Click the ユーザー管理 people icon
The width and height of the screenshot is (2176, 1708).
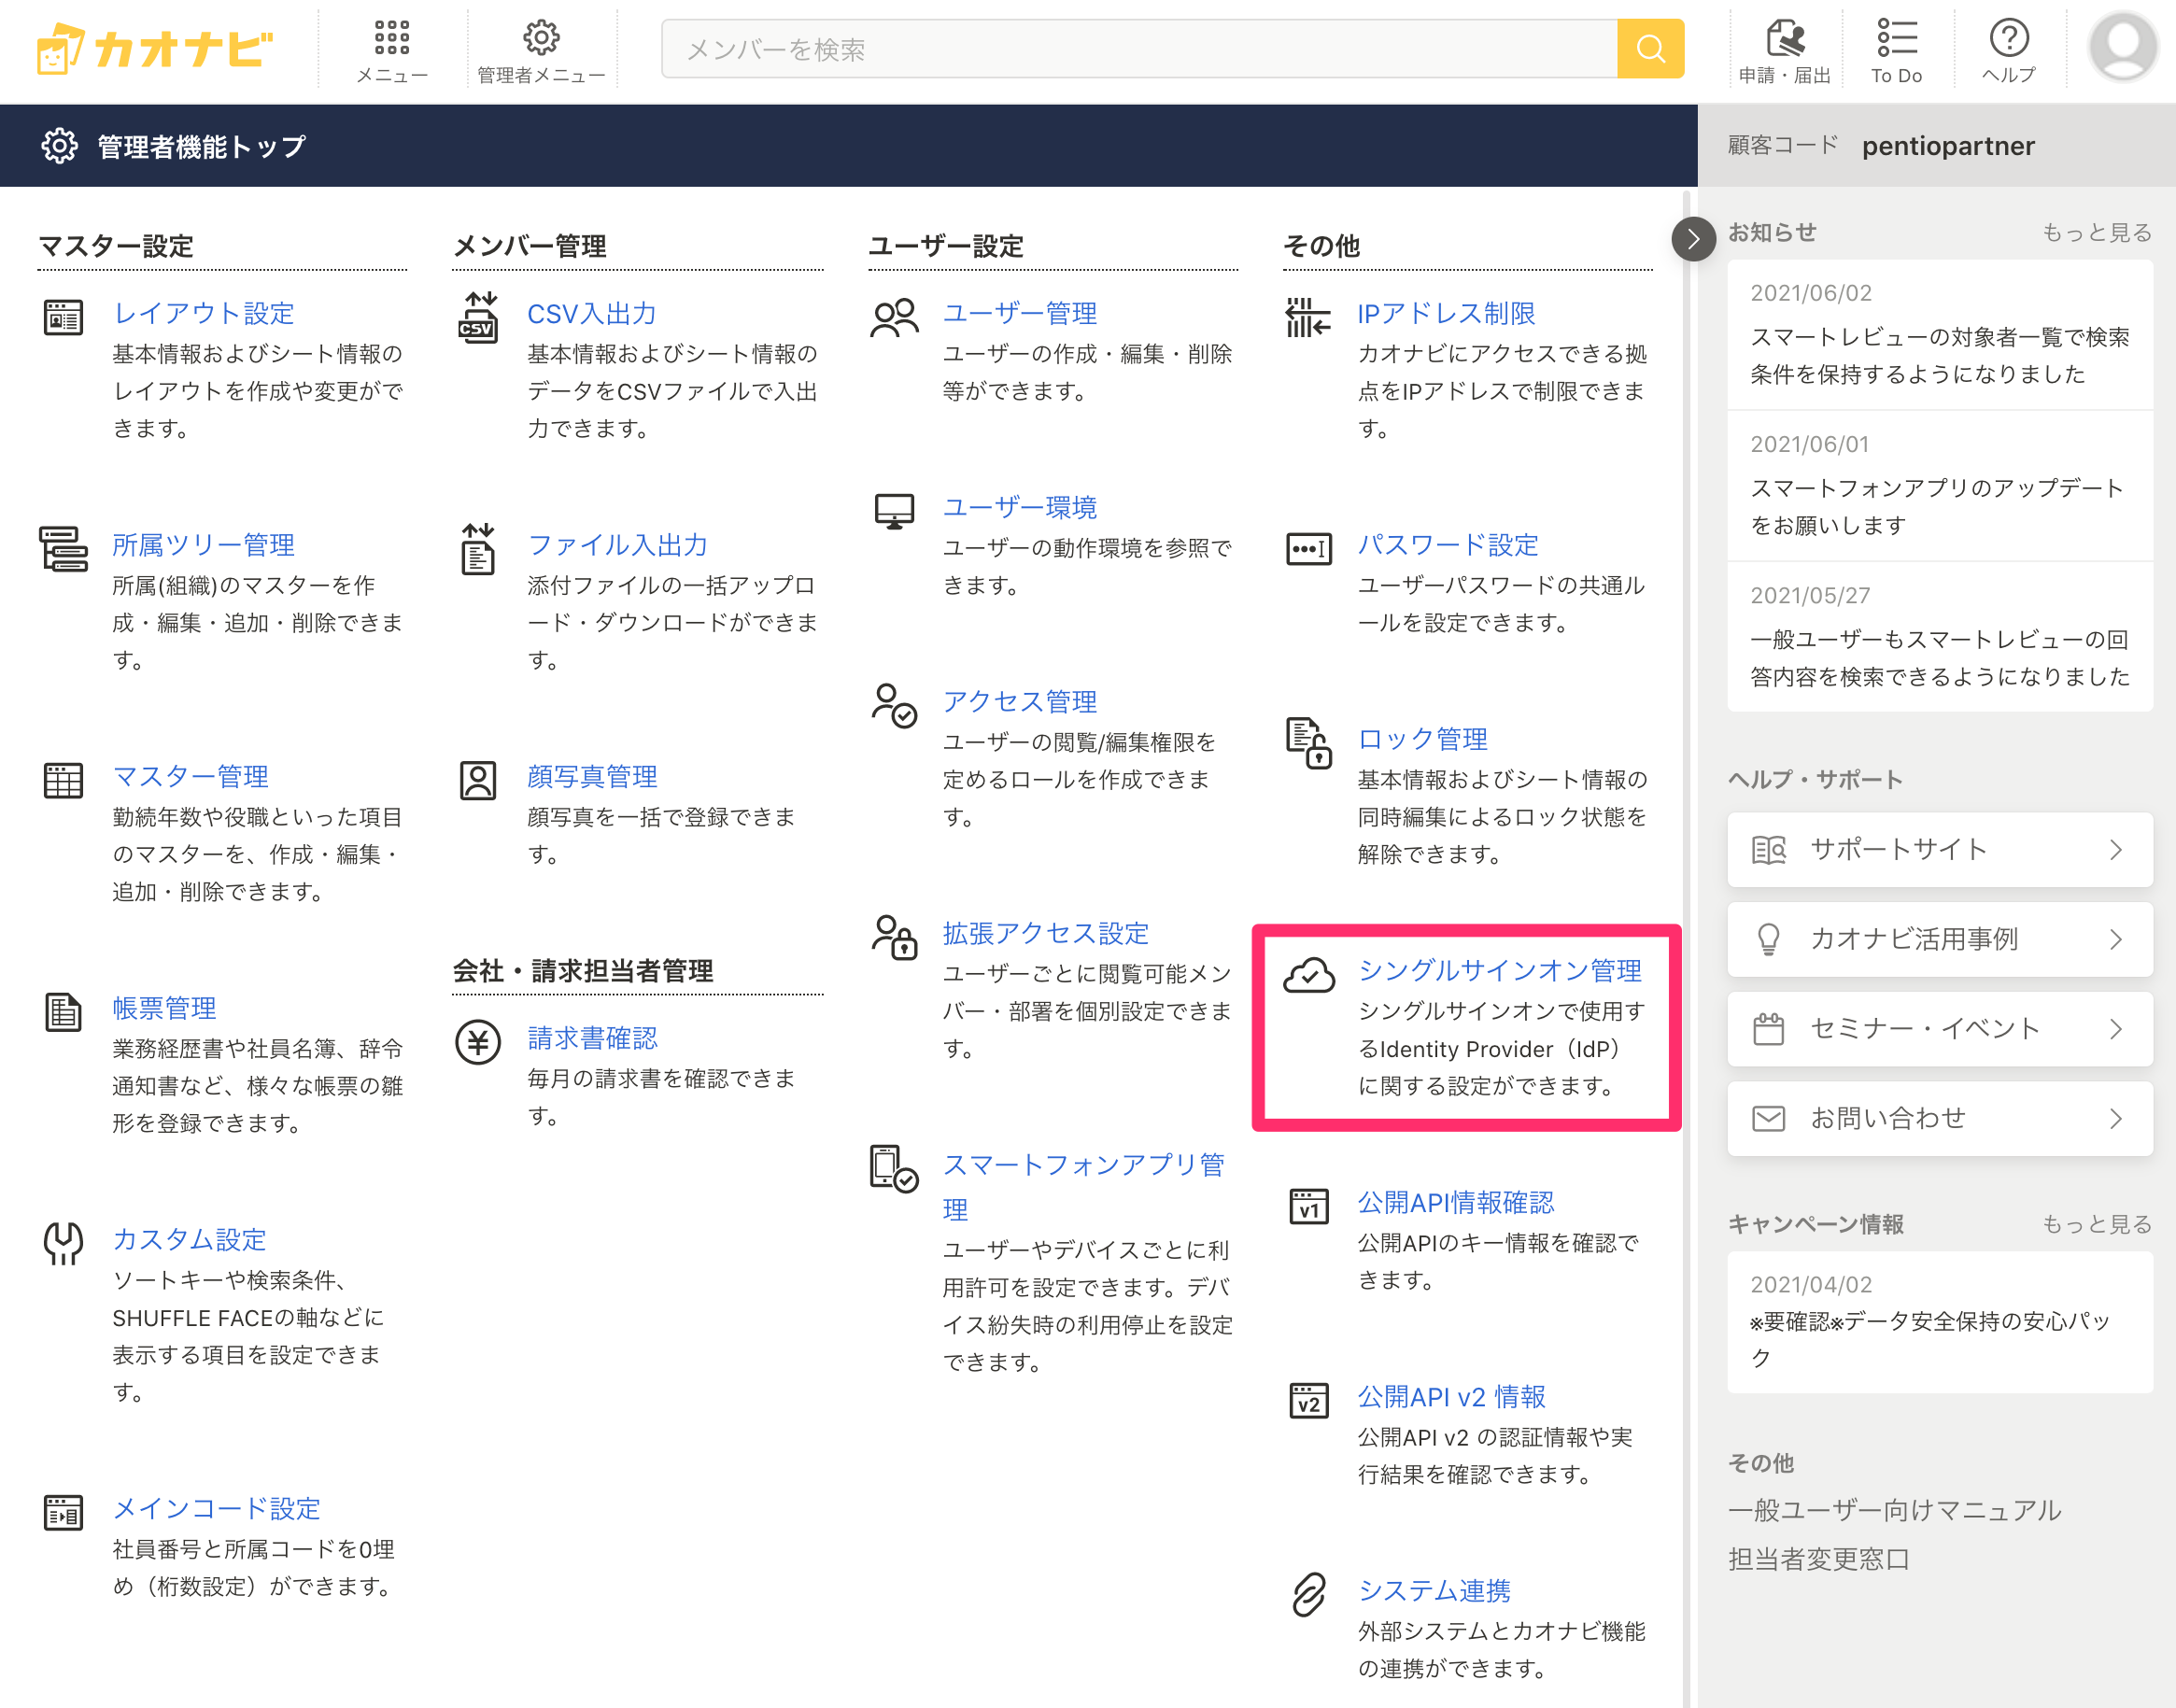pos(894,317)
